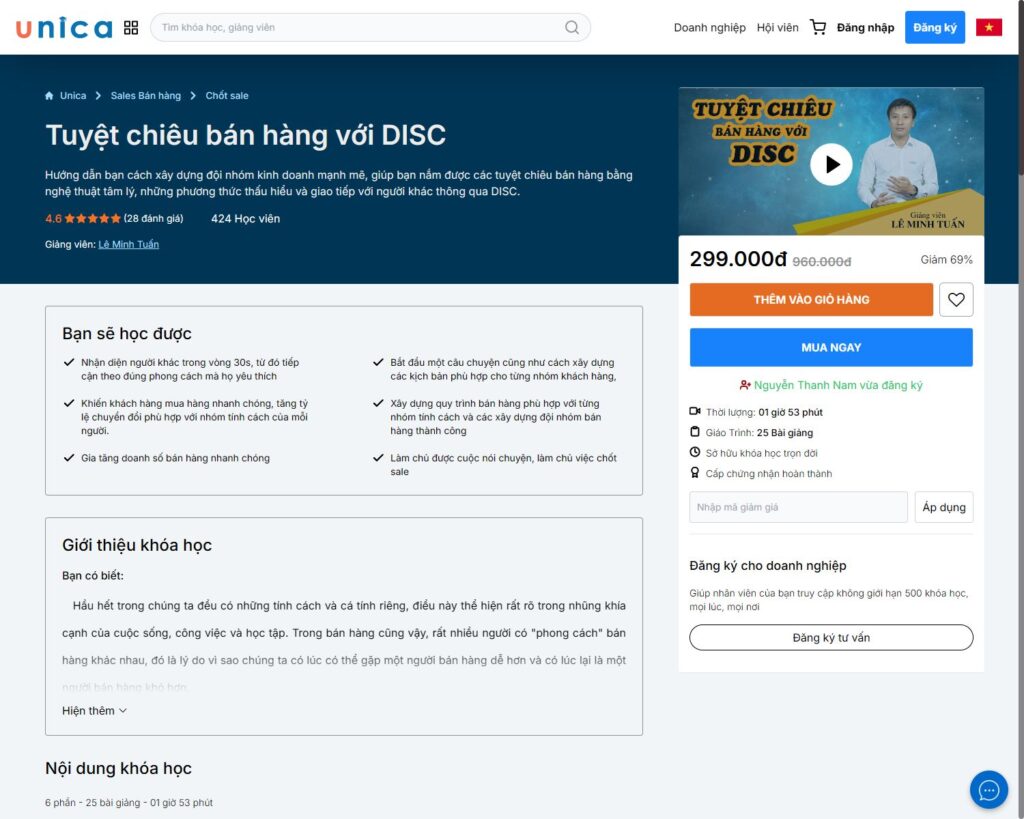Viewport: 1024px width, 819px height.
Task: Expand description with Hiện thêm
Action: pos(94,711)
